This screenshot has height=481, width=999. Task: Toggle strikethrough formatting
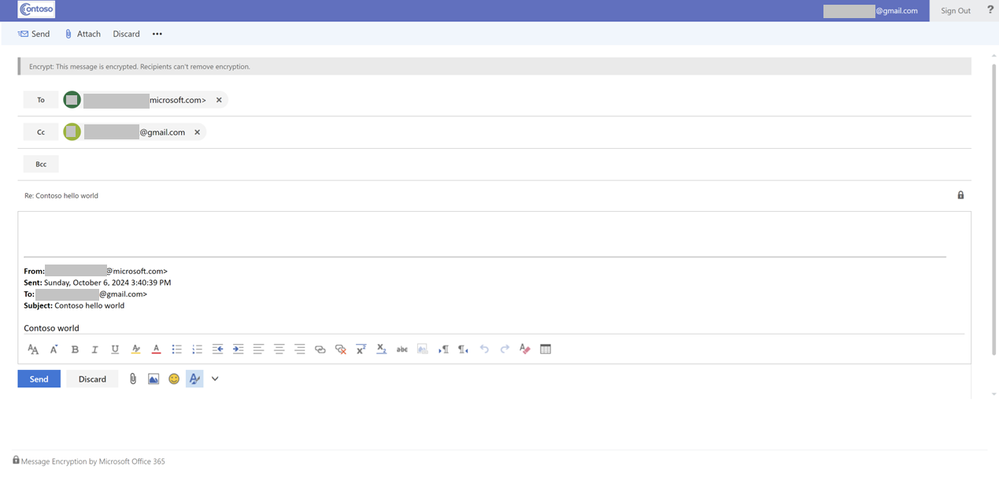click(x=402, y=349)
